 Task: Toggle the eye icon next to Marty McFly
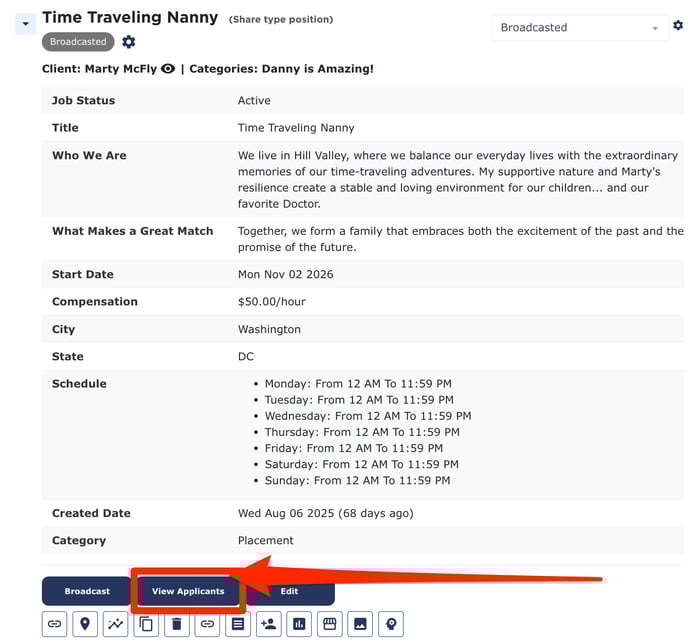click(168, 69)
